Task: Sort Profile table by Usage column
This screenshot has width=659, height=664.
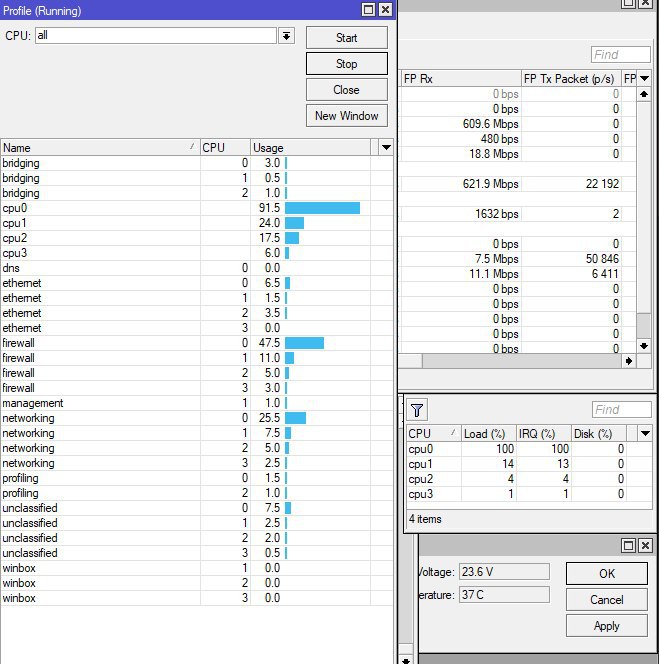Action: click(x=310, y=148)
